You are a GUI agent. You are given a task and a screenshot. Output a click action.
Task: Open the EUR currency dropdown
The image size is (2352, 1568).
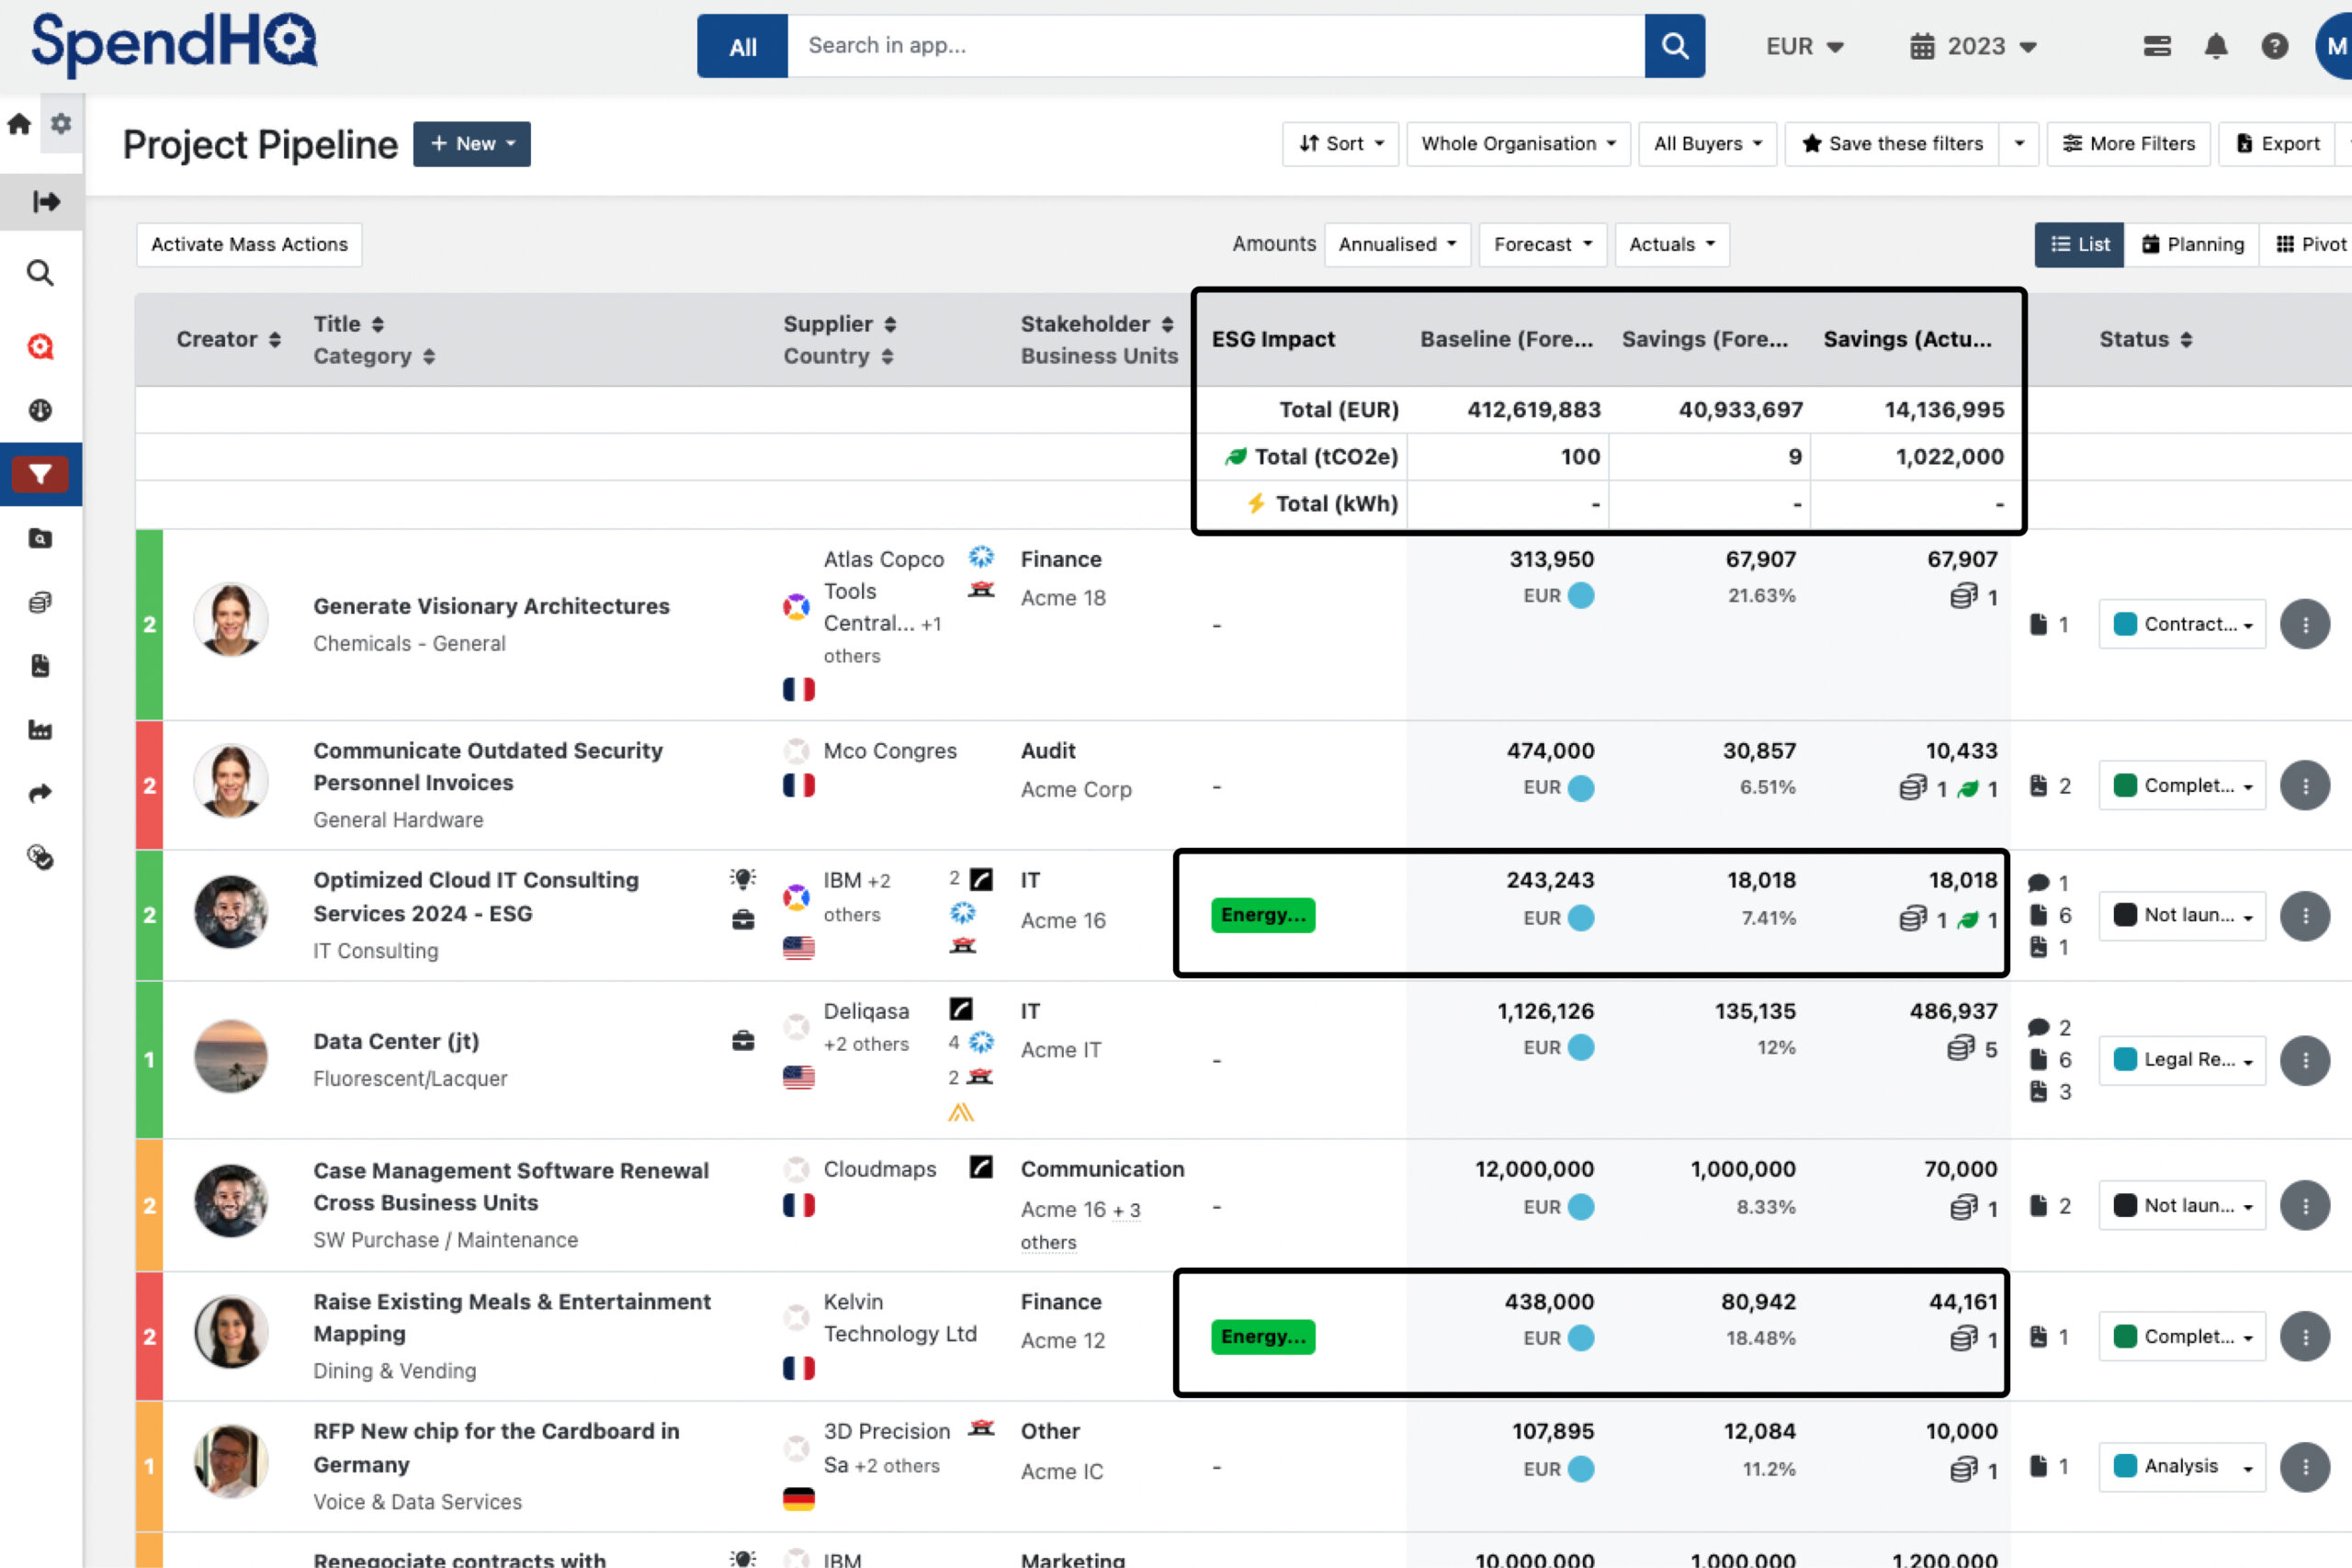coord(1805,46)
